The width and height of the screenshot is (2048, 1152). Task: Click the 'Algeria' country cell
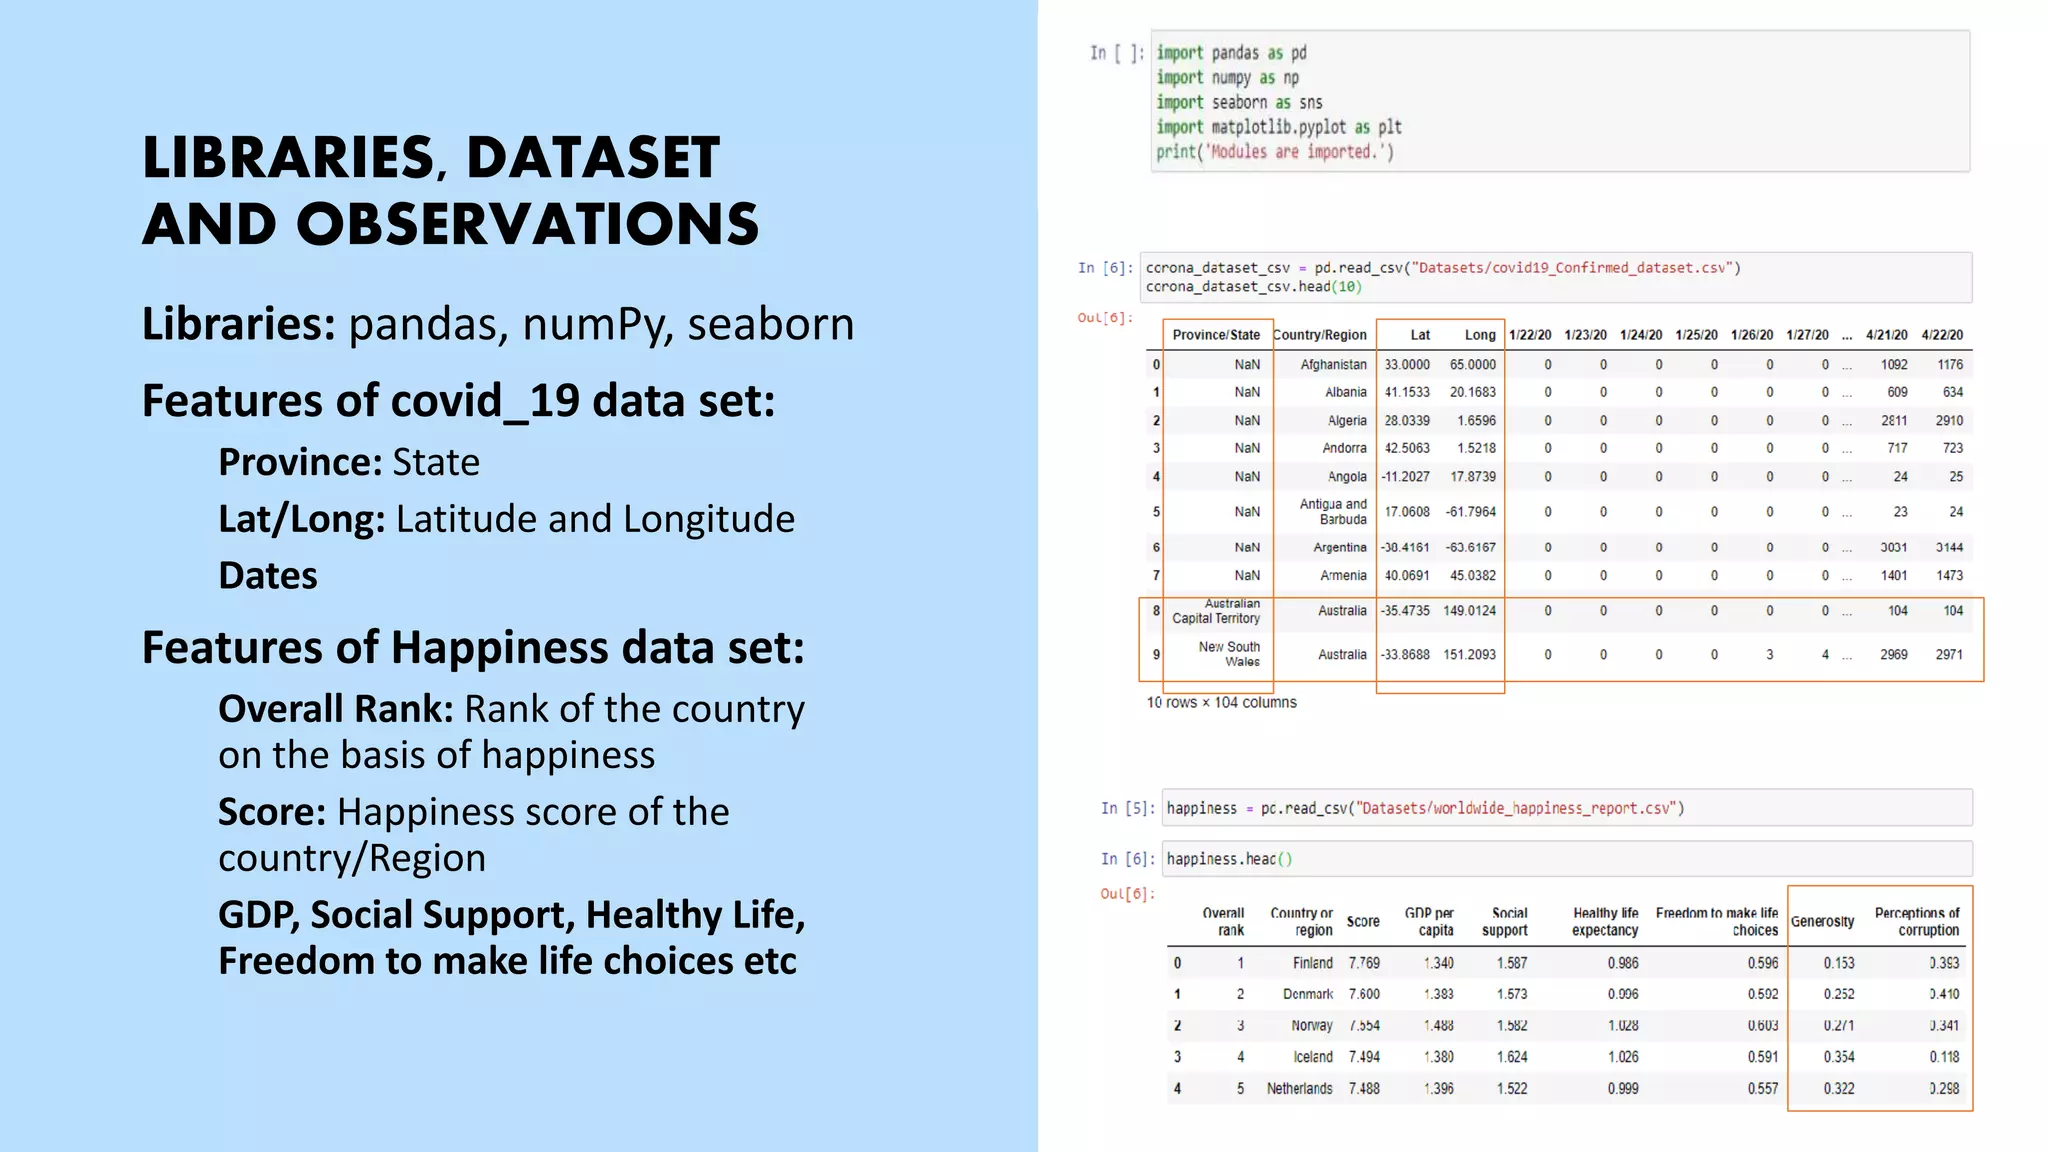1347,421
